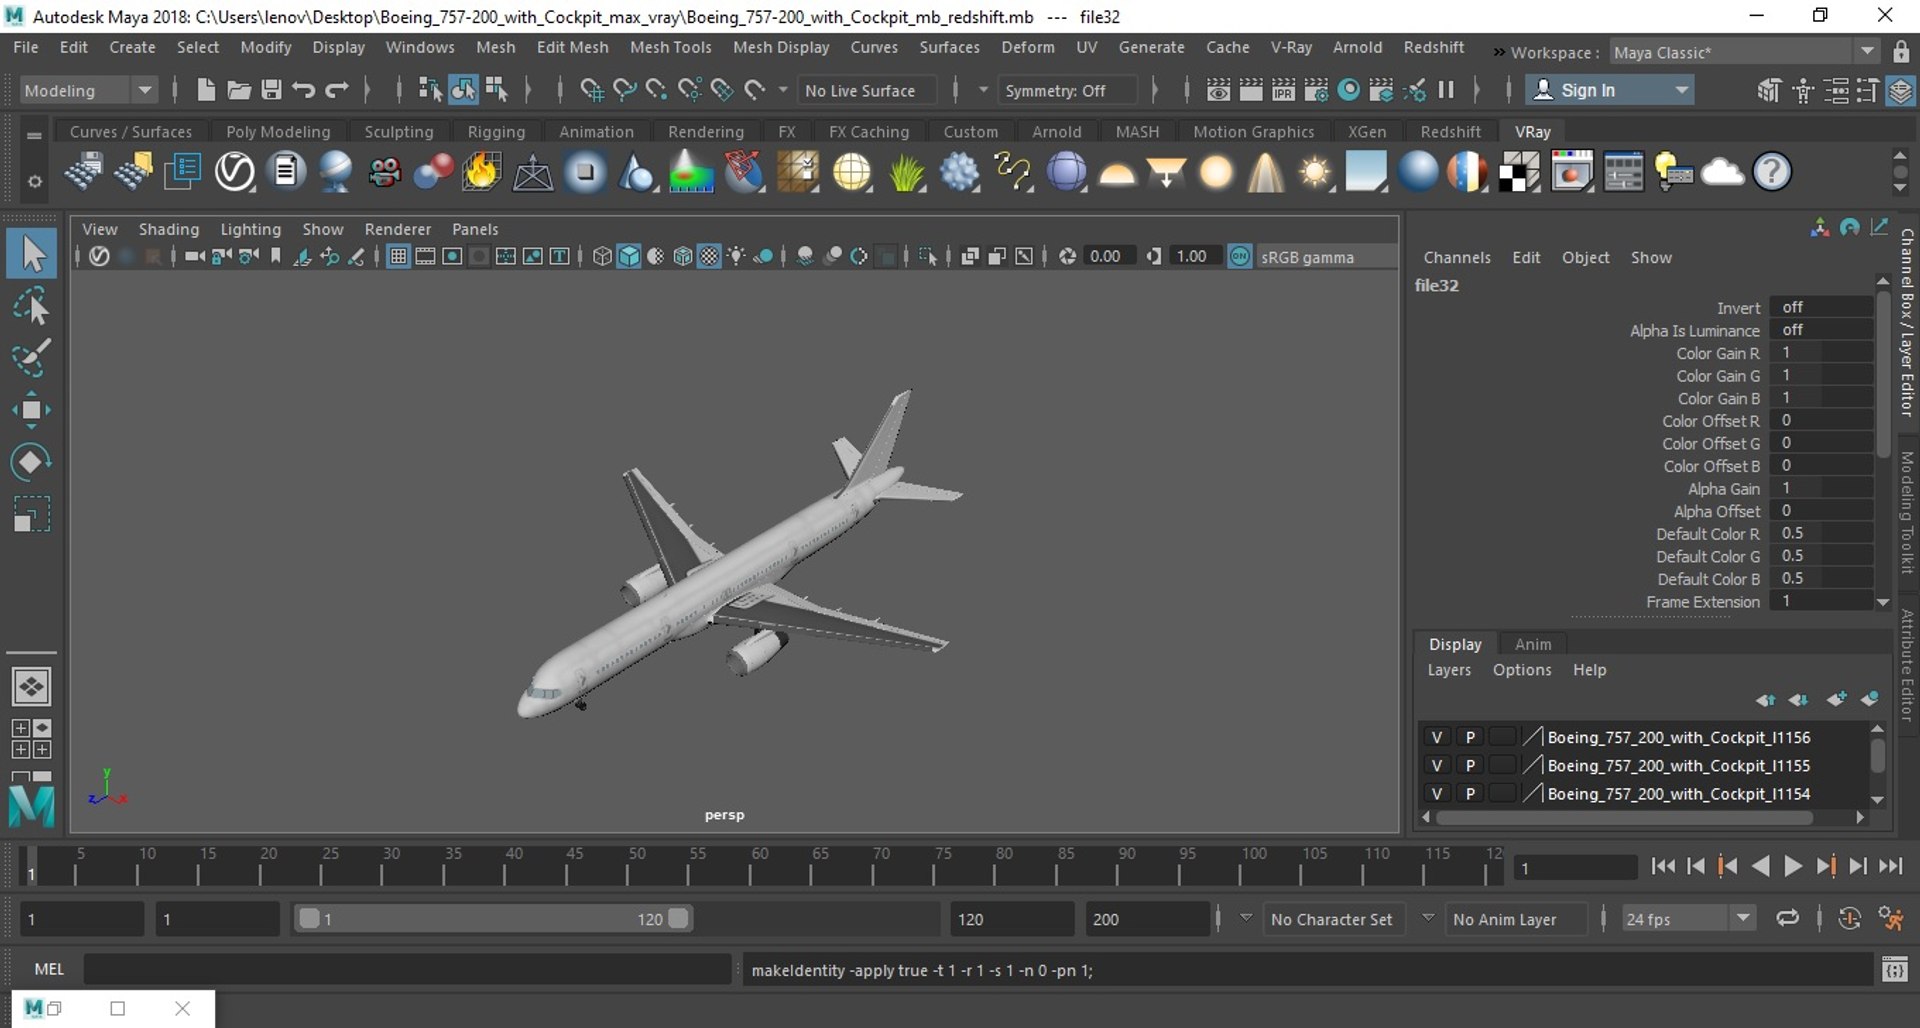Click the V-Ray checker texture shelf icon
Screen dimensions: 1920x1028
pos(1519,172)
